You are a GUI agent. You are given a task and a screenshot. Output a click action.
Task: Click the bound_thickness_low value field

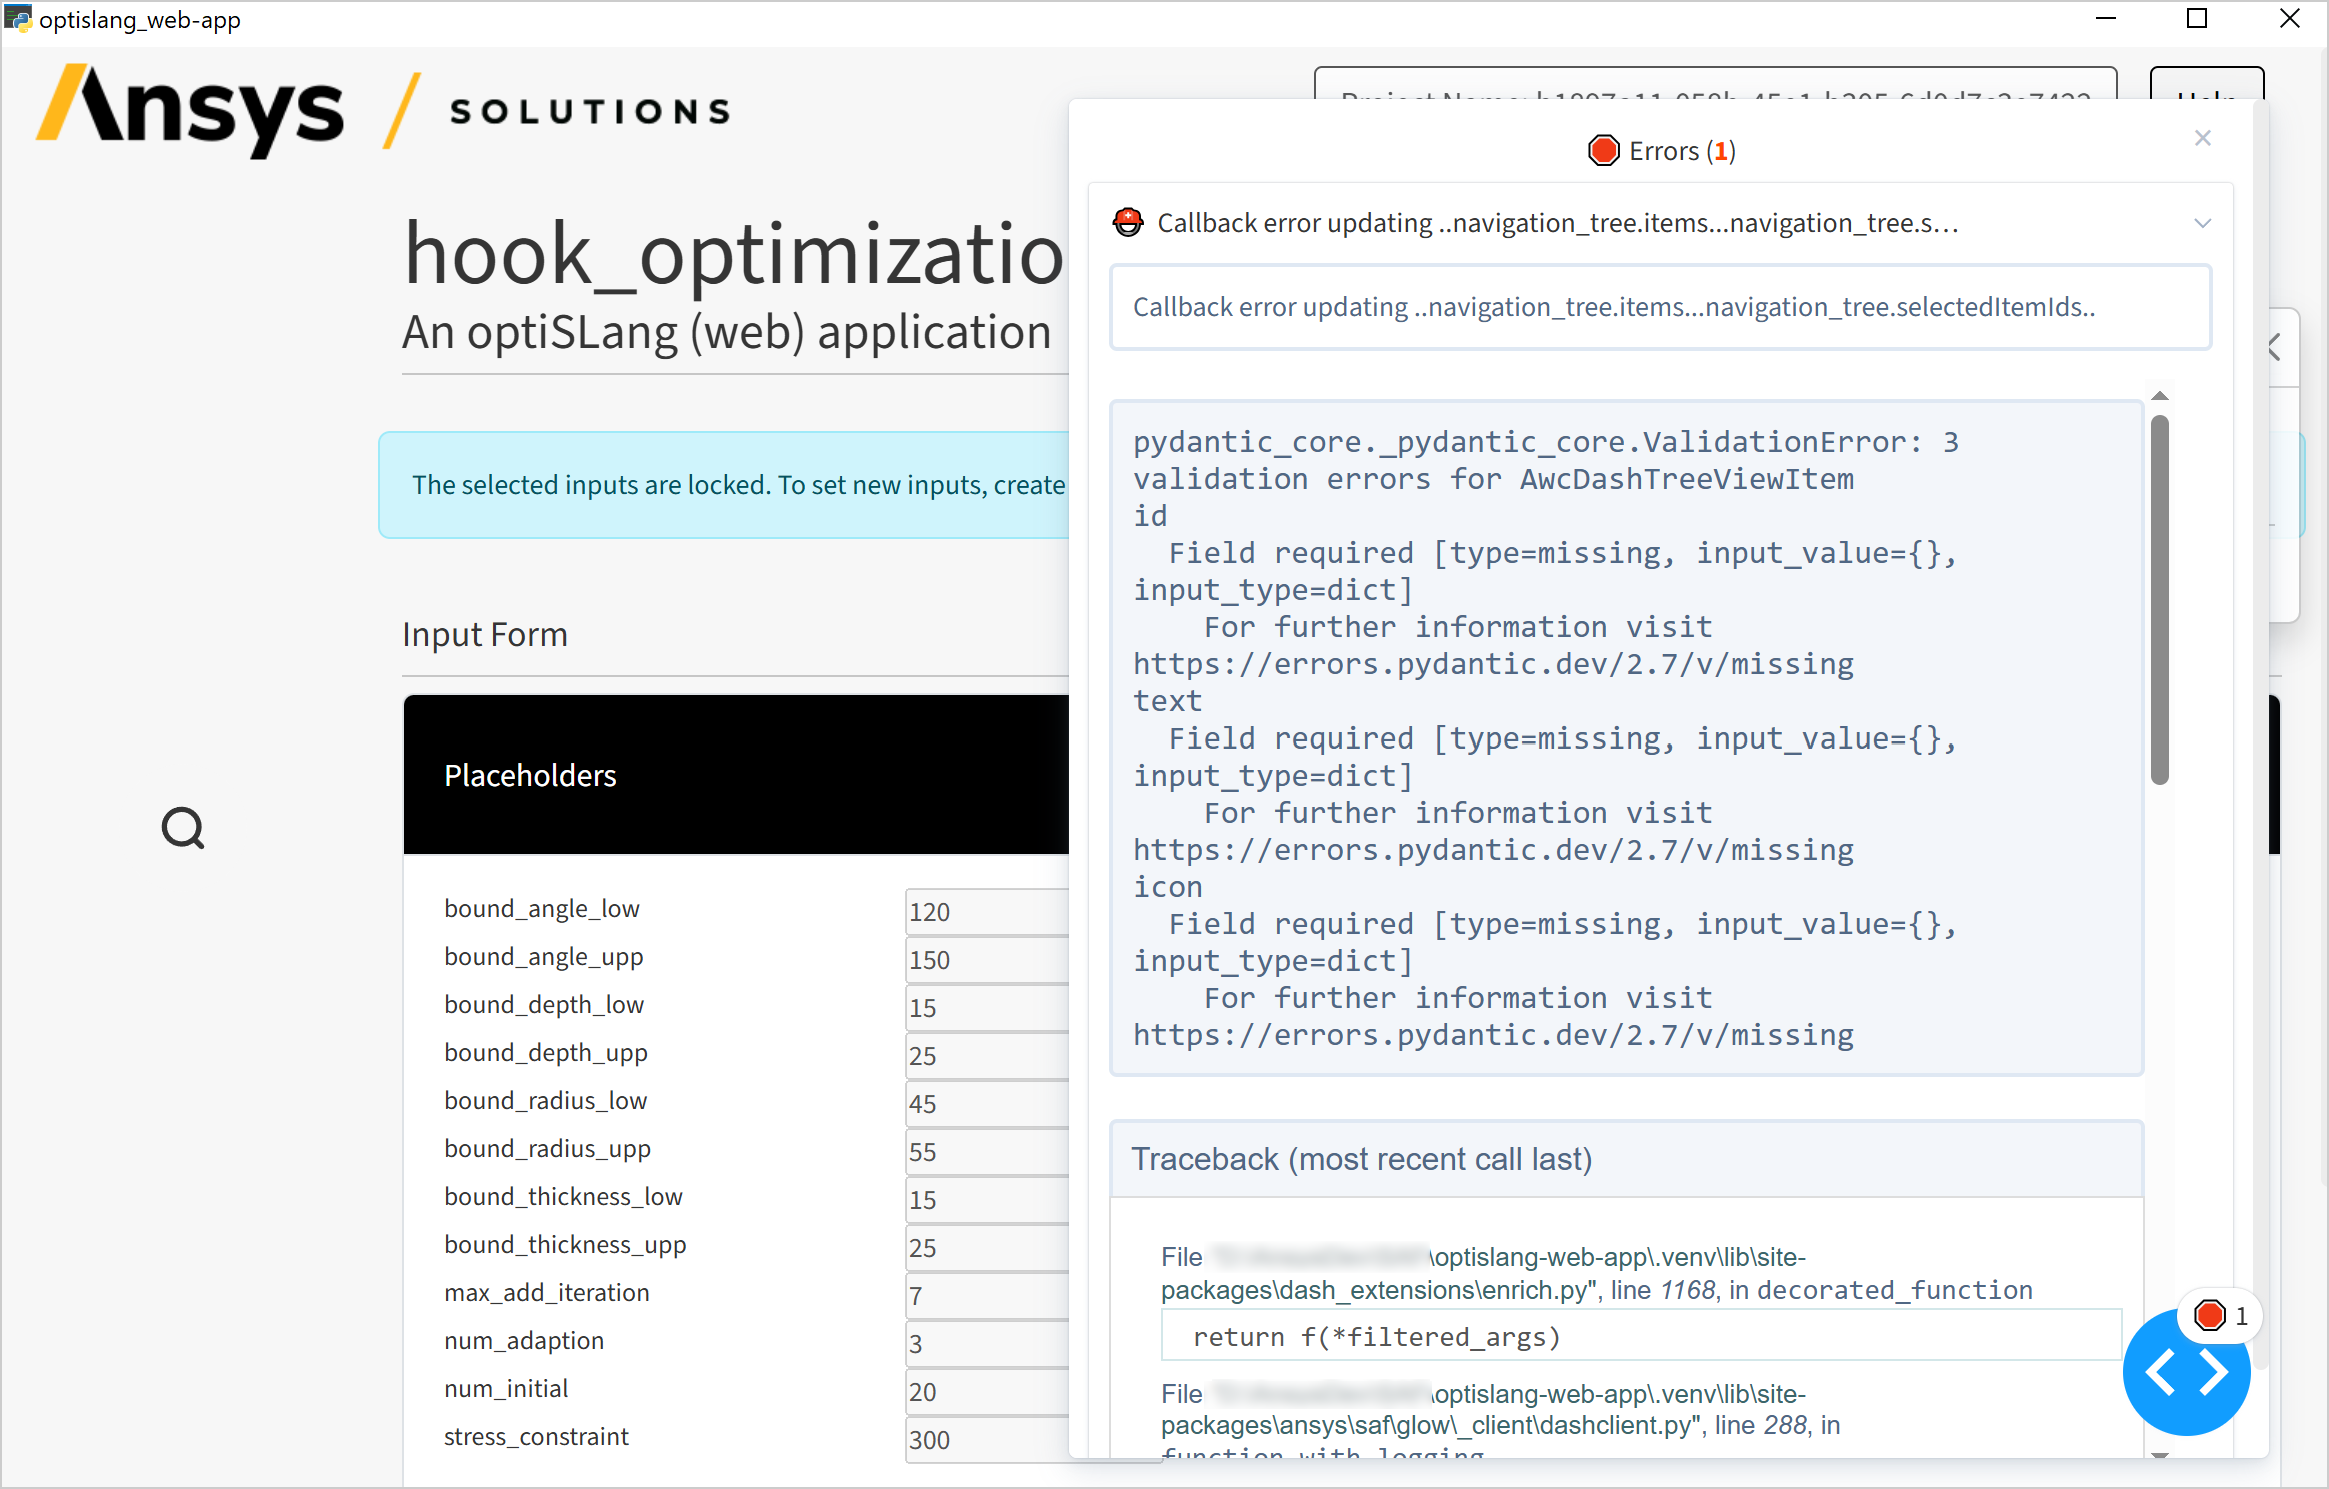pos(987,1199)
